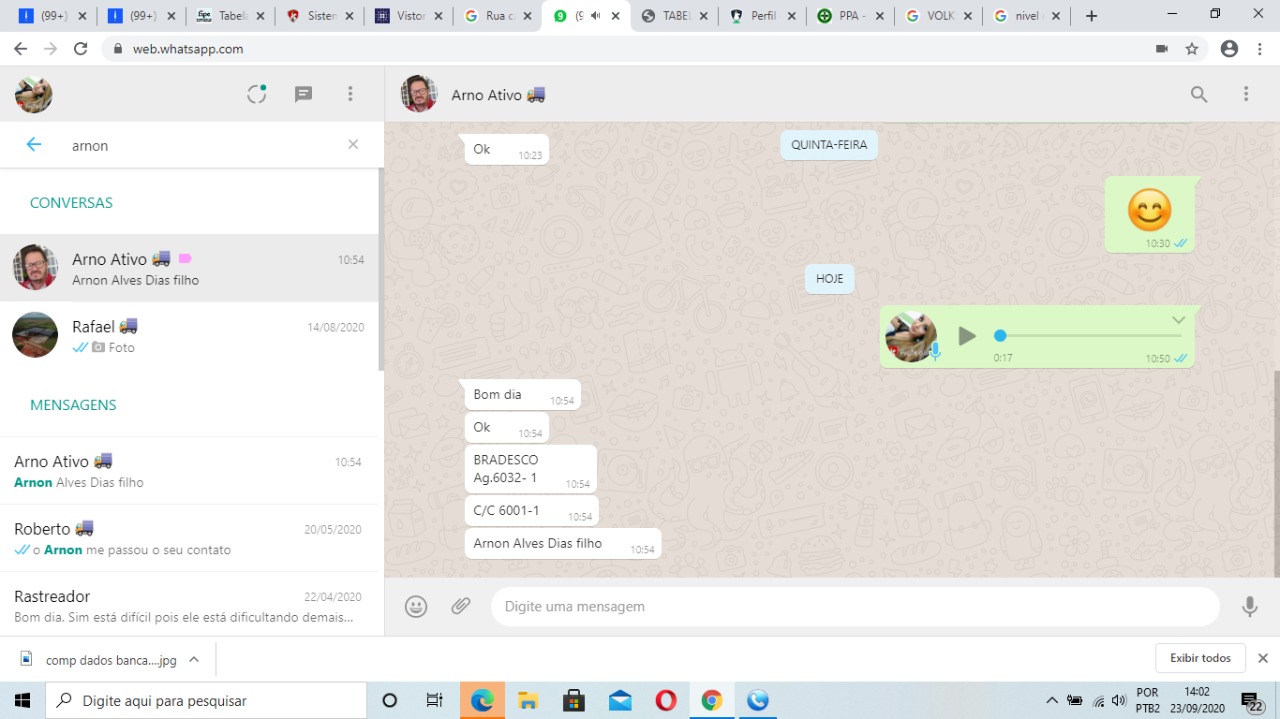Seek on the voice message slider

pyautogui.click(x=1090, y=336)
